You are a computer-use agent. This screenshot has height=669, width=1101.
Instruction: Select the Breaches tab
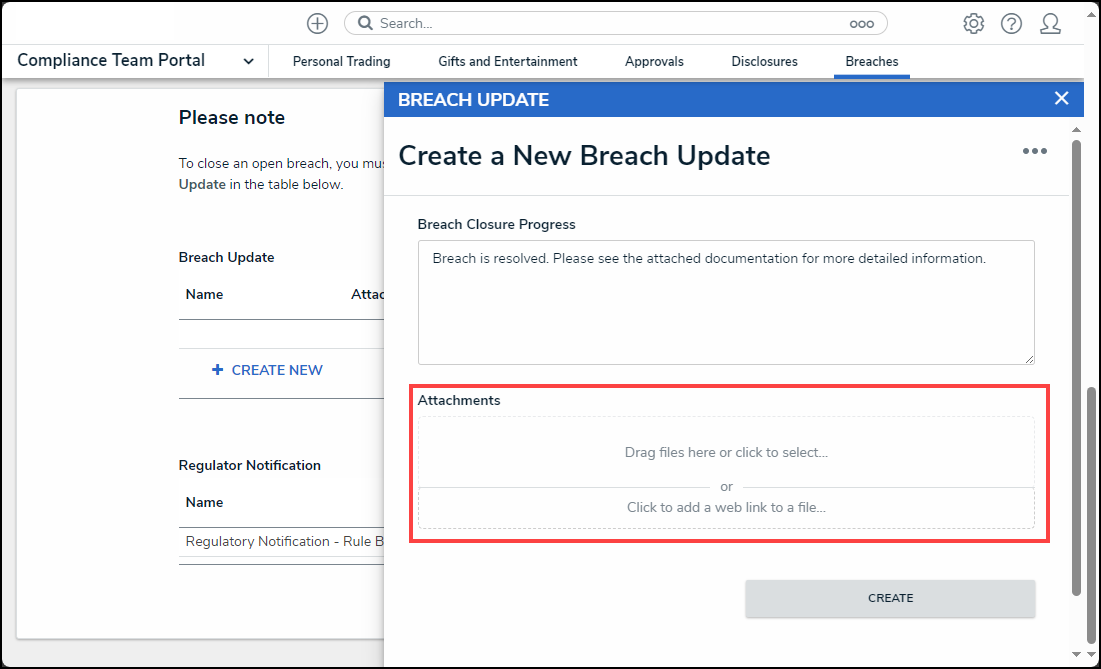click(871, 61)
